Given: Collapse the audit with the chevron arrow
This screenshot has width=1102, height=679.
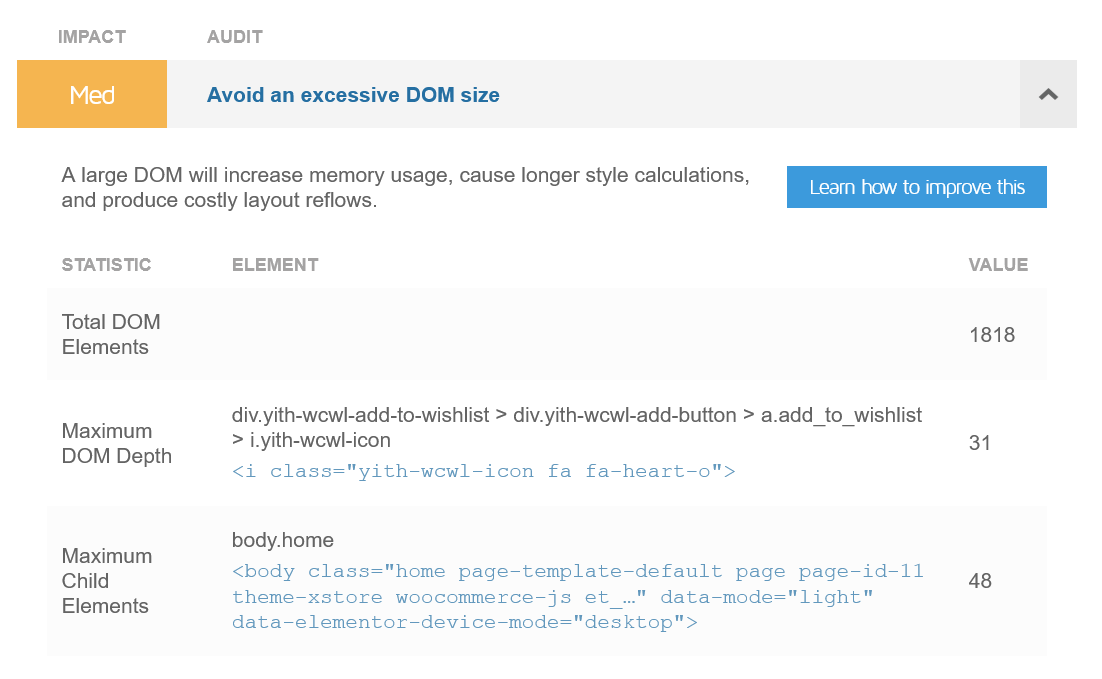Looking at the screenshot, I should click(x=1048, y=94).
